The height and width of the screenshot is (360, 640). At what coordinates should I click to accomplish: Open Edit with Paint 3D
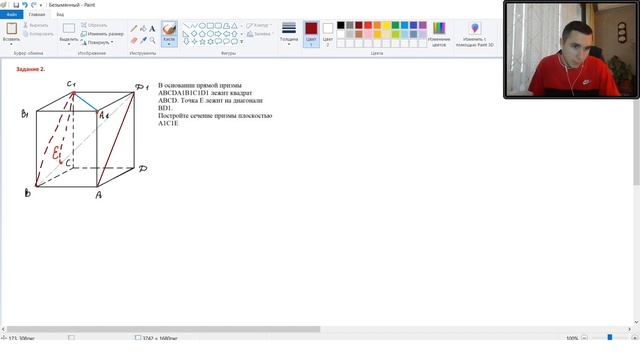click(475, 34)
